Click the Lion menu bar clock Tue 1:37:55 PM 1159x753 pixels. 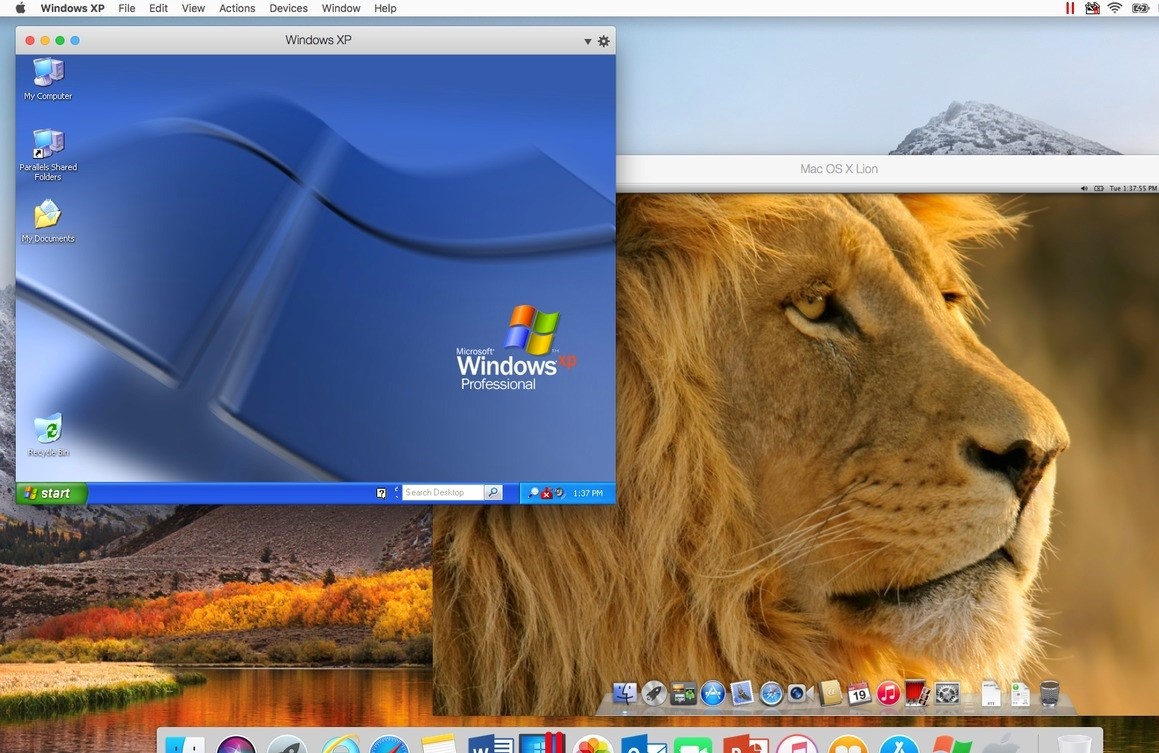point(1132,188)
